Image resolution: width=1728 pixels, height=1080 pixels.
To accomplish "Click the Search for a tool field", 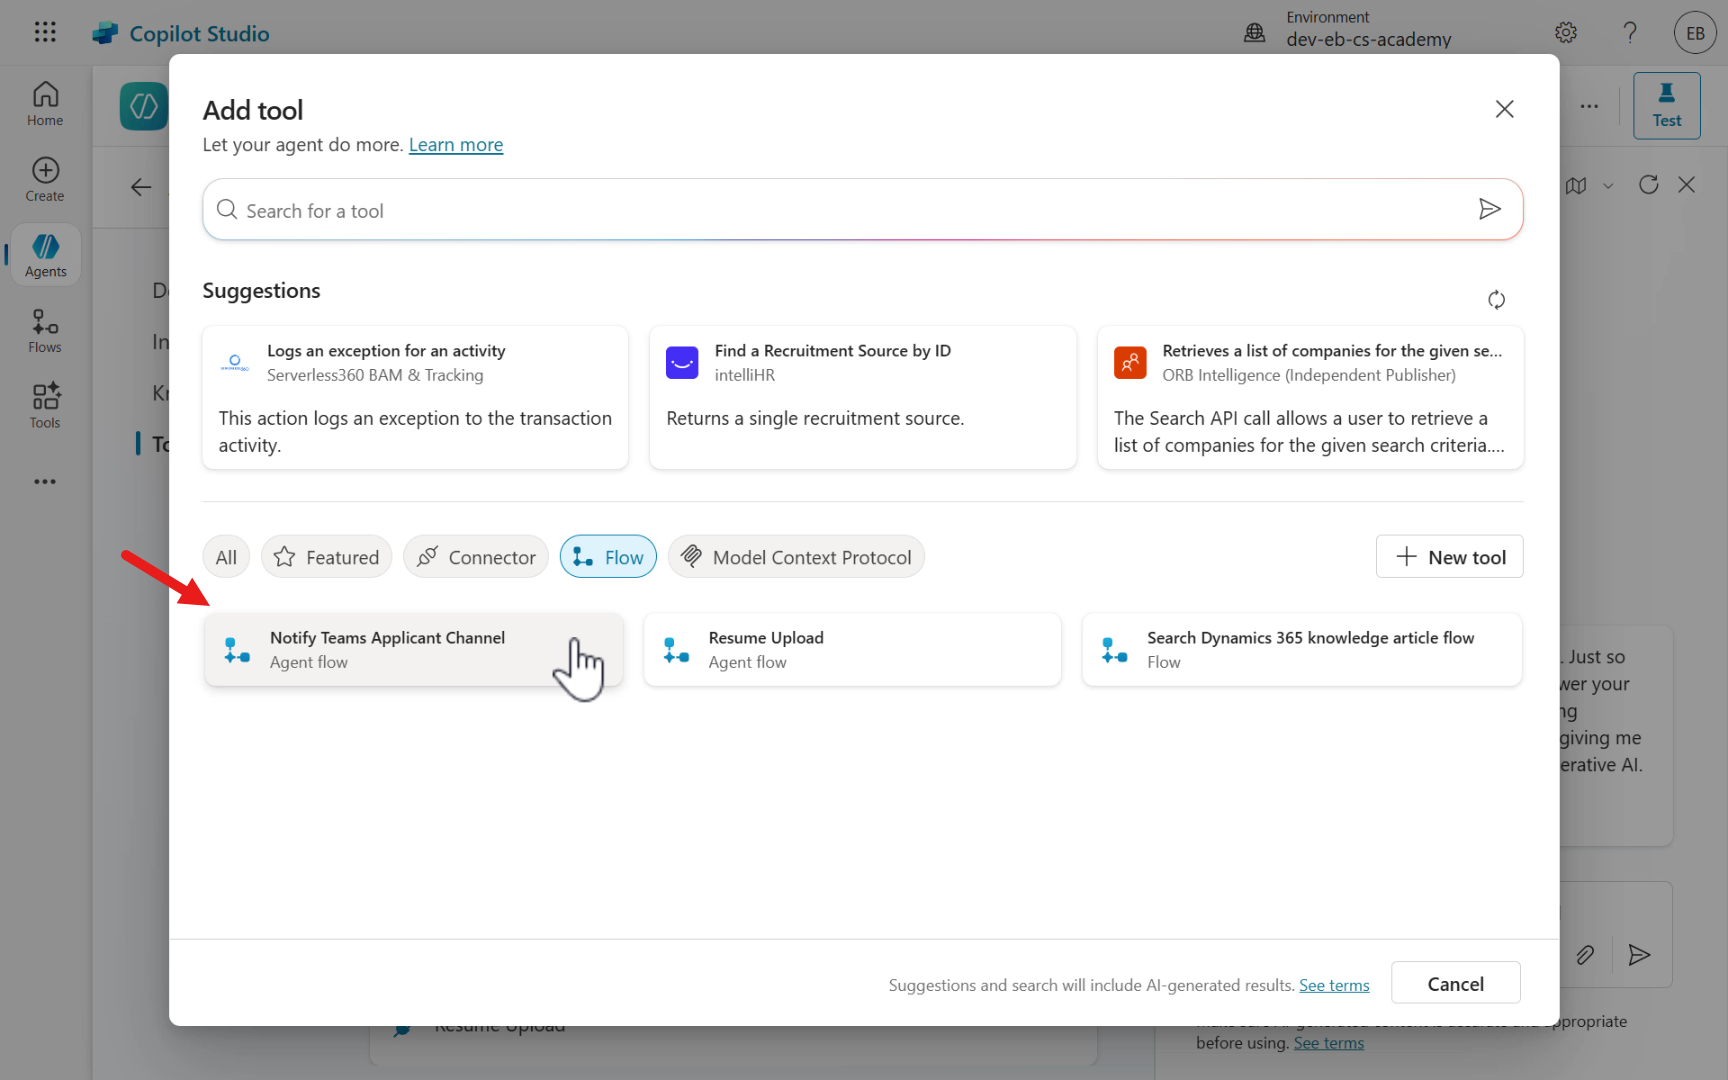I will tap(840, 211).
